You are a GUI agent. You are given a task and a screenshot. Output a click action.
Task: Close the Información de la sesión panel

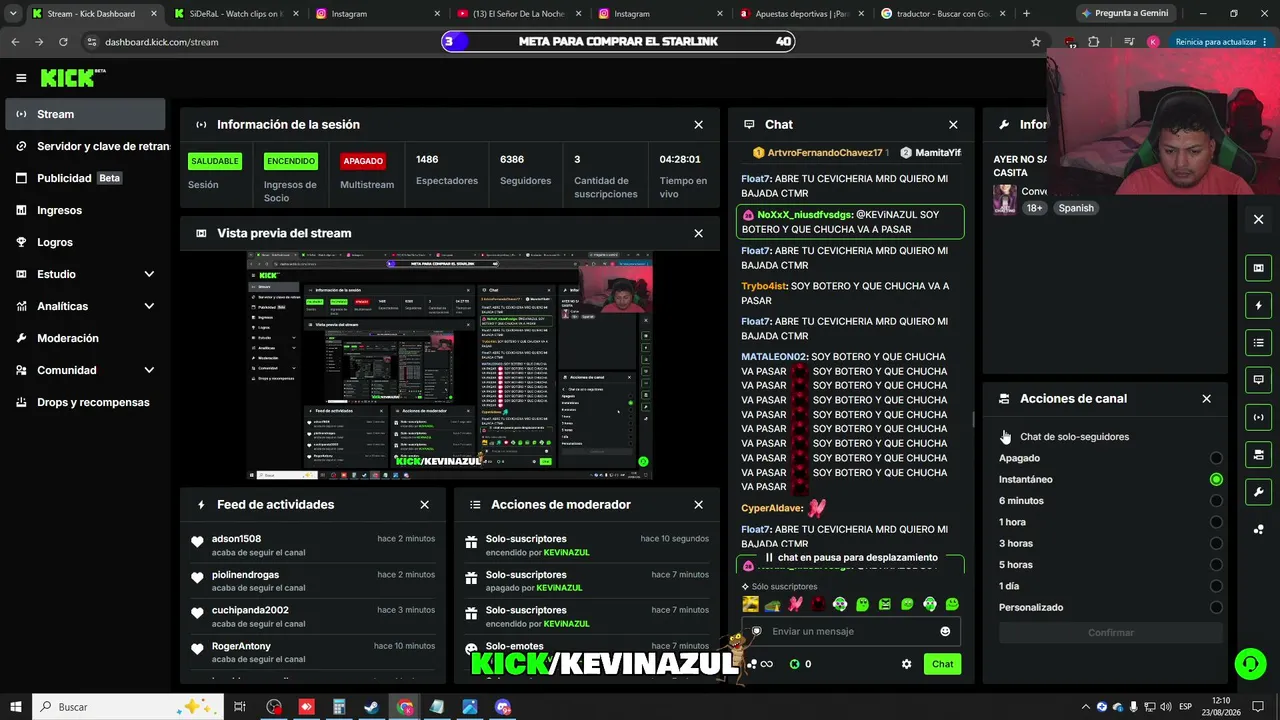698,125
